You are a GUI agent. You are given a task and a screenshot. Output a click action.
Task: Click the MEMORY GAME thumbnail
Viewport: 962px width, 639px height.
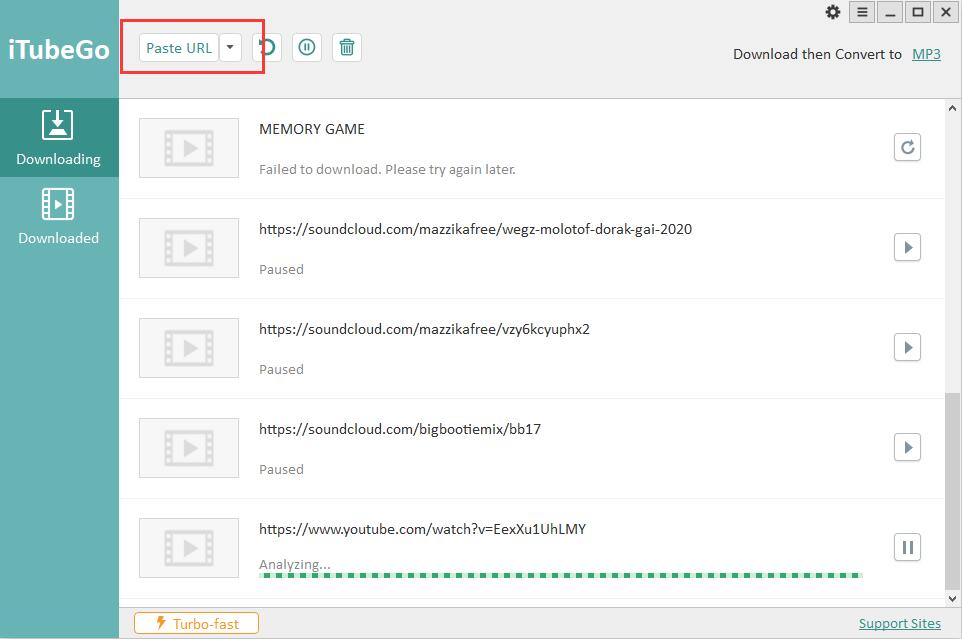click(189, 148)
